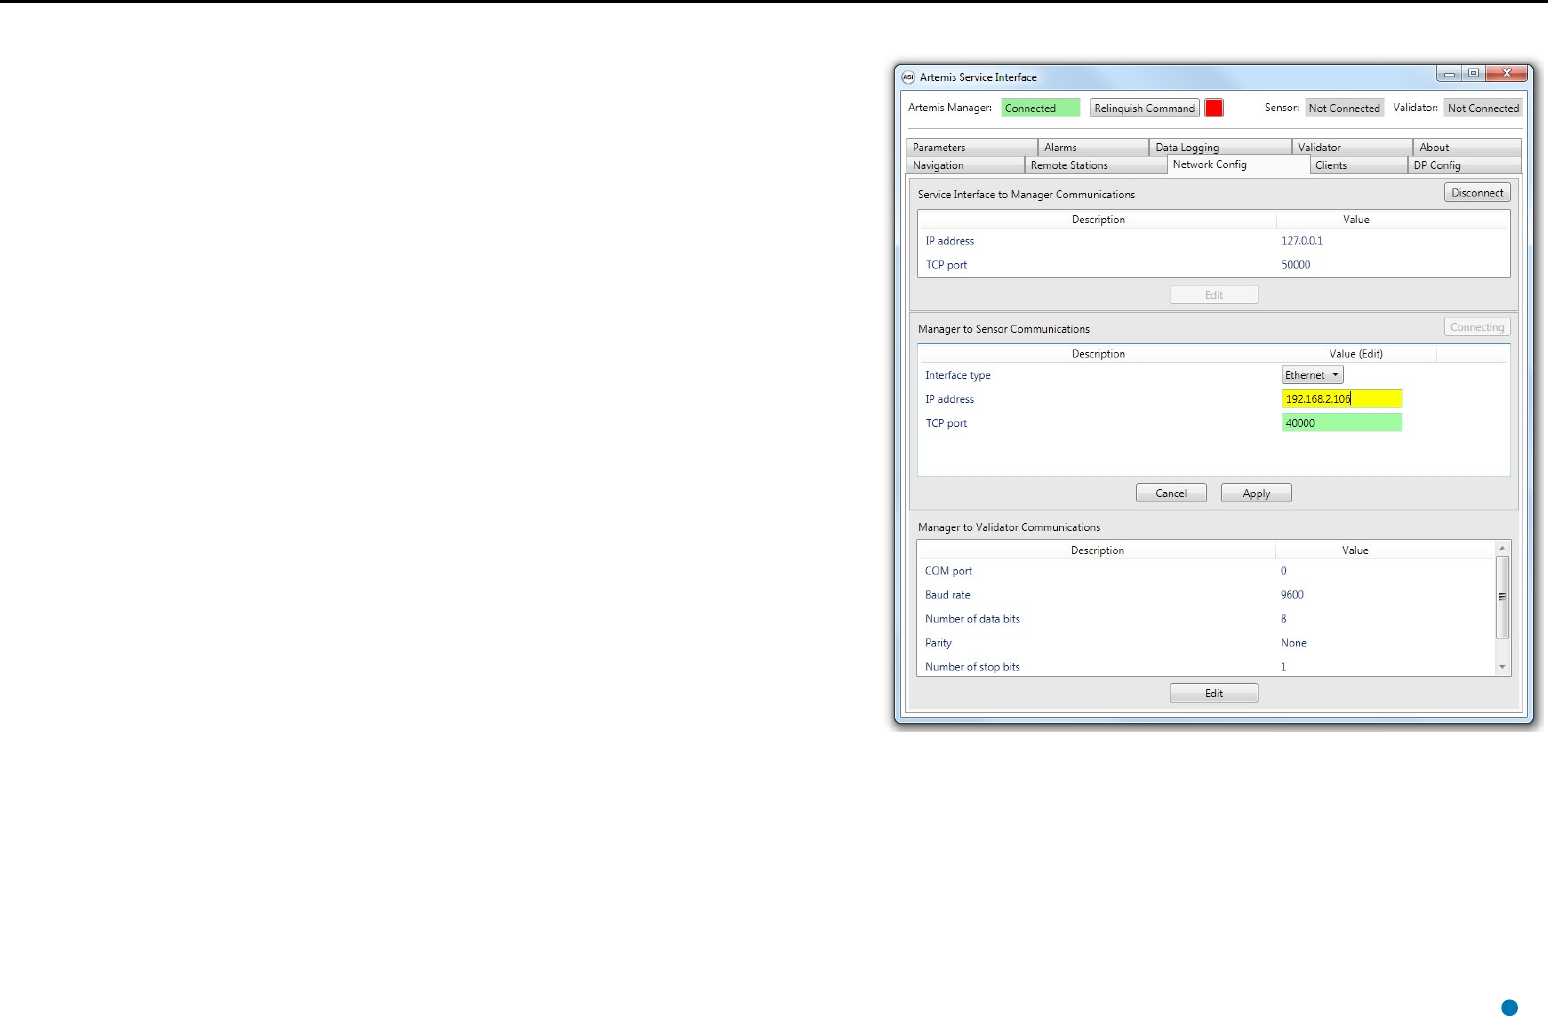Click the red command status indicator
The height and width of the screenshot is (1017, 1548).
click(1214, 108)
